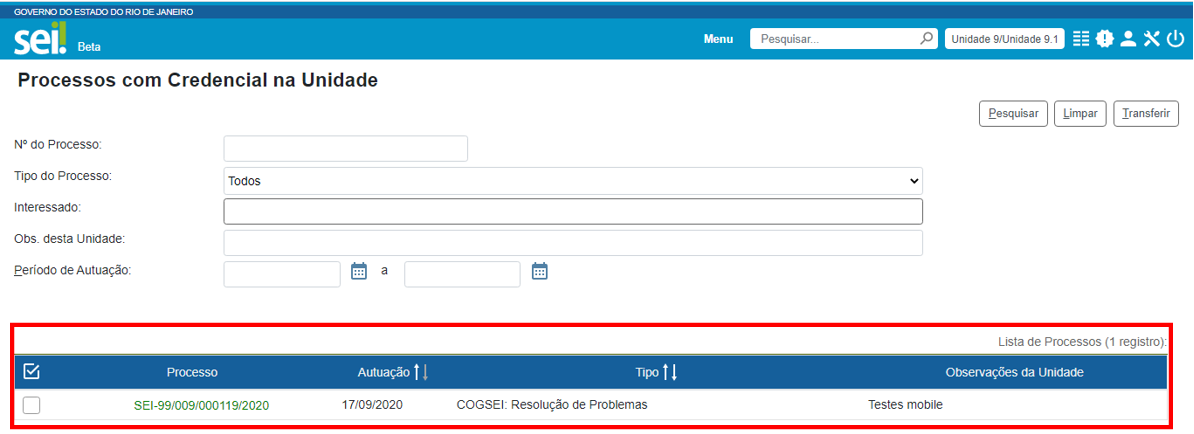The image size is (1194, 434).
Task: Click the alert badge icon in header
Action: coord(1104,39)
